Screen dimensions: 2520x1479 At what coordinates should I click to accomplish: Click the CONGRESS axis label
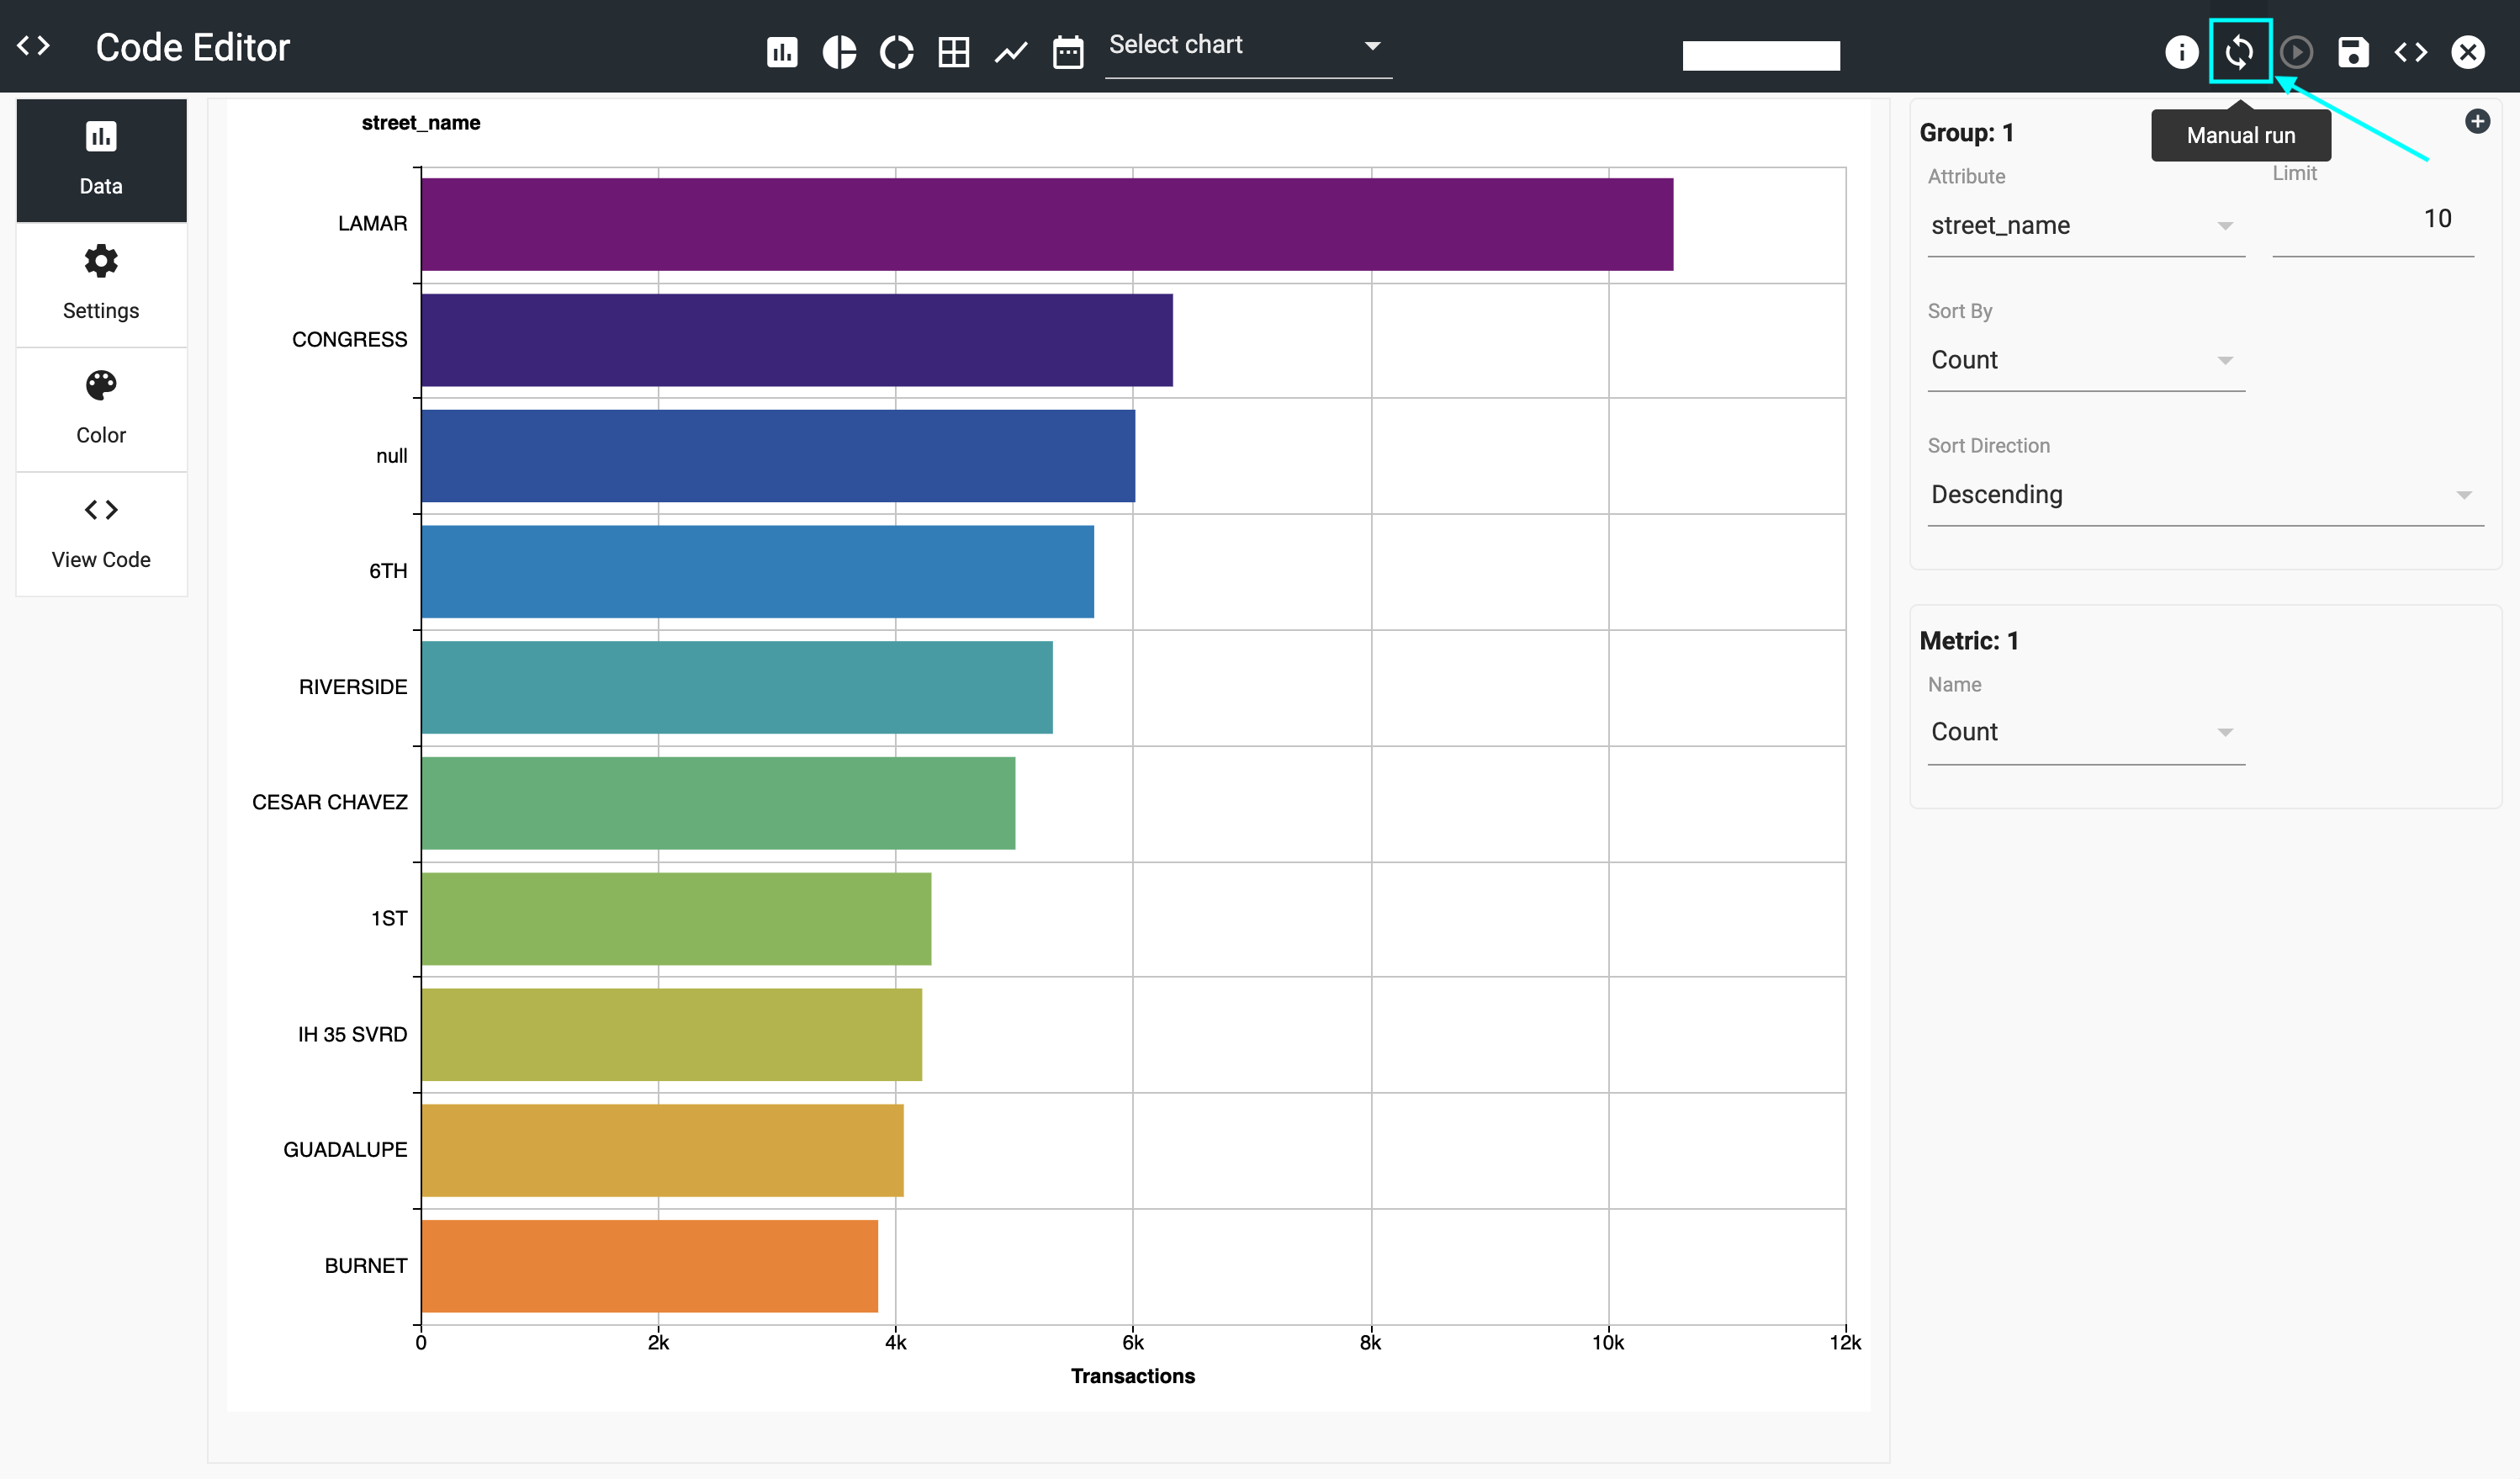click(x=349, y=340)
